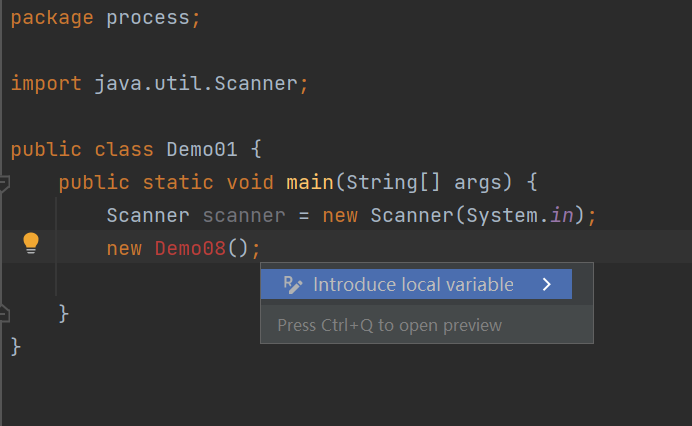Collapse main method with the top fold marker
This screenshot has height=426, width=692.
coord(4,183)
